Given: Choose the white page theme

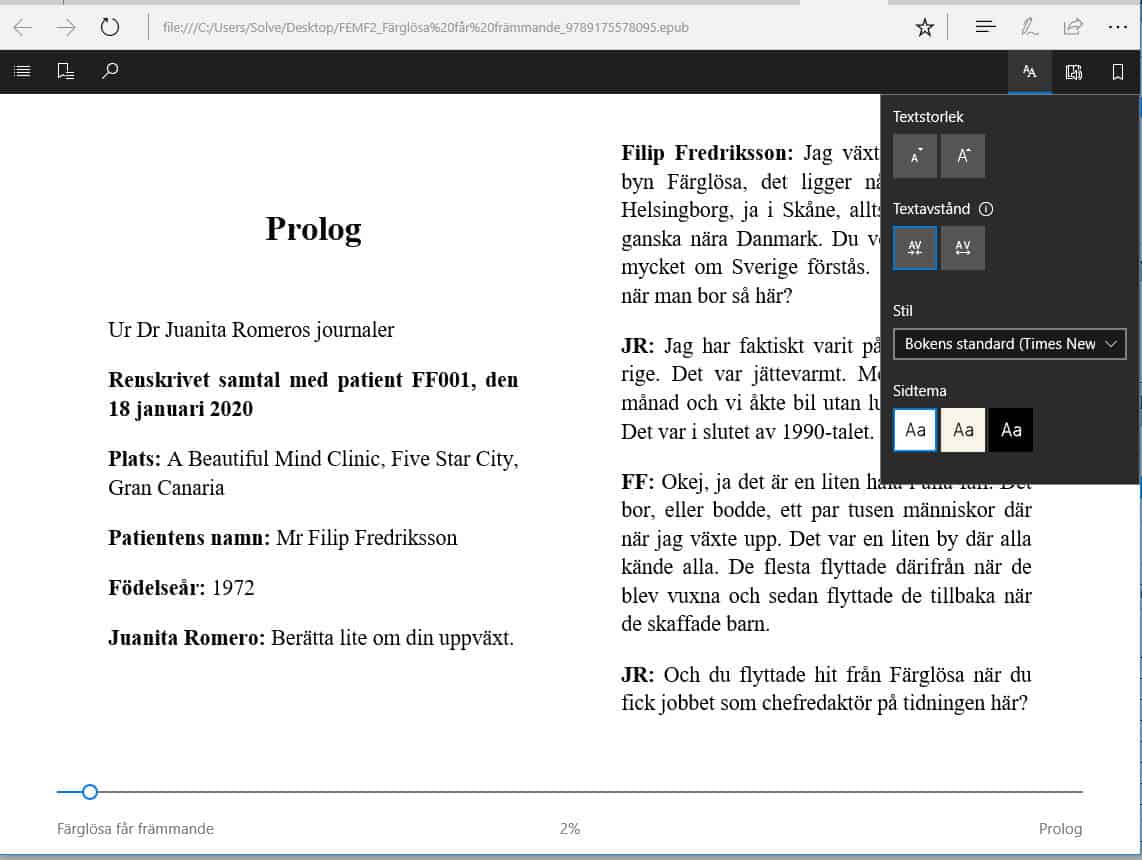Looking at the screenshot, I should coord(915,430).
